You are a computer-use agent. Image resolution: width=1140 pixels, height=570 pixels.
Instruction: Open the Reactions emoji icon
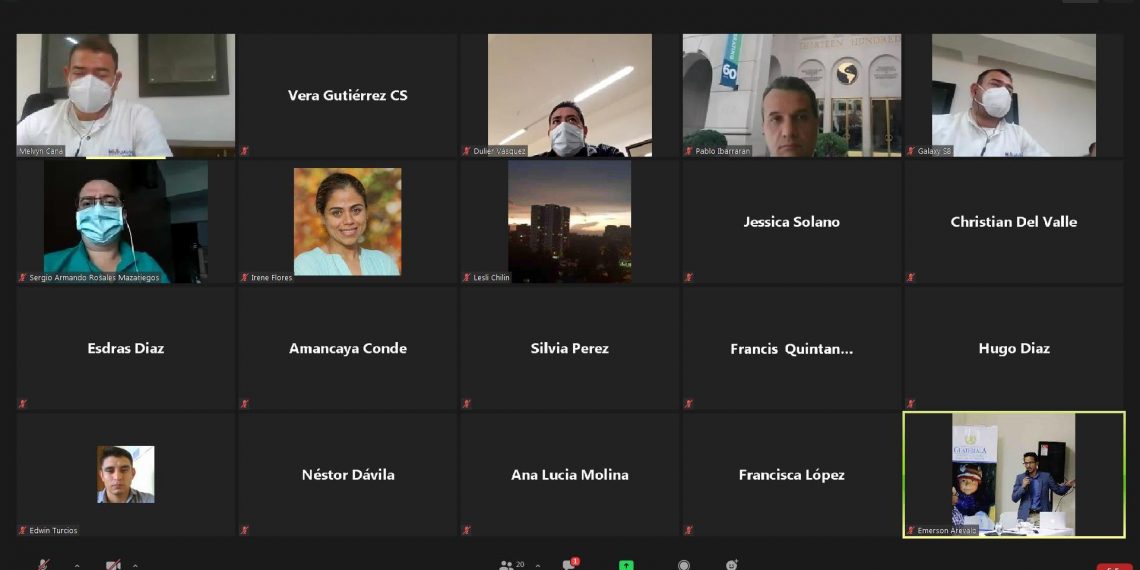point(731,565)
